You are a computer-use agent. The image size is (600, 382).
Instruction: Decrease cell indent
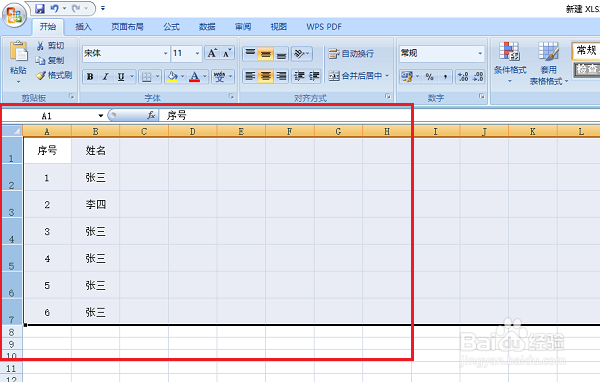pyautogui.click(x=298, y=76)
